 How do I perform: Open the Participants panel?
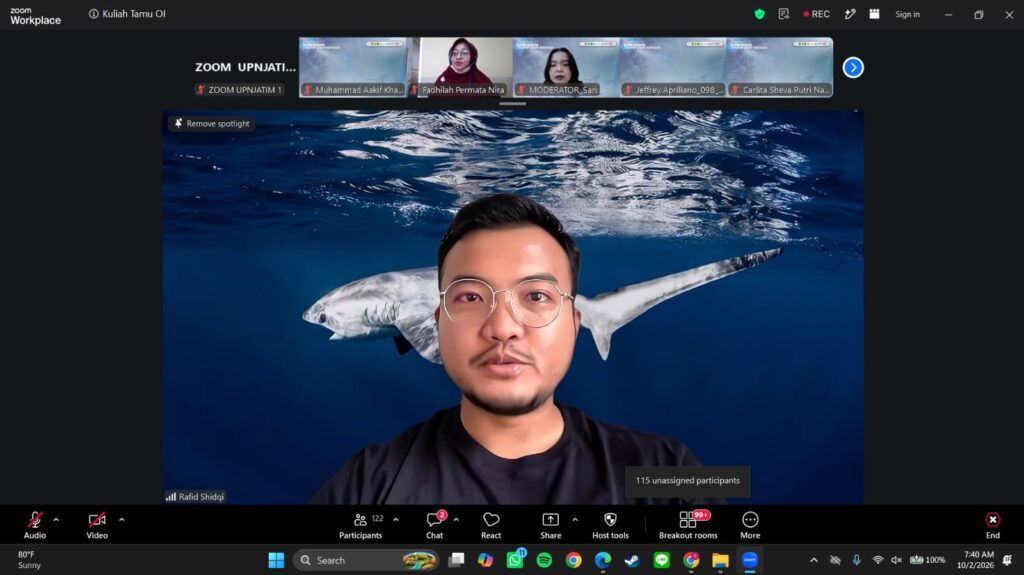(360, 525)
